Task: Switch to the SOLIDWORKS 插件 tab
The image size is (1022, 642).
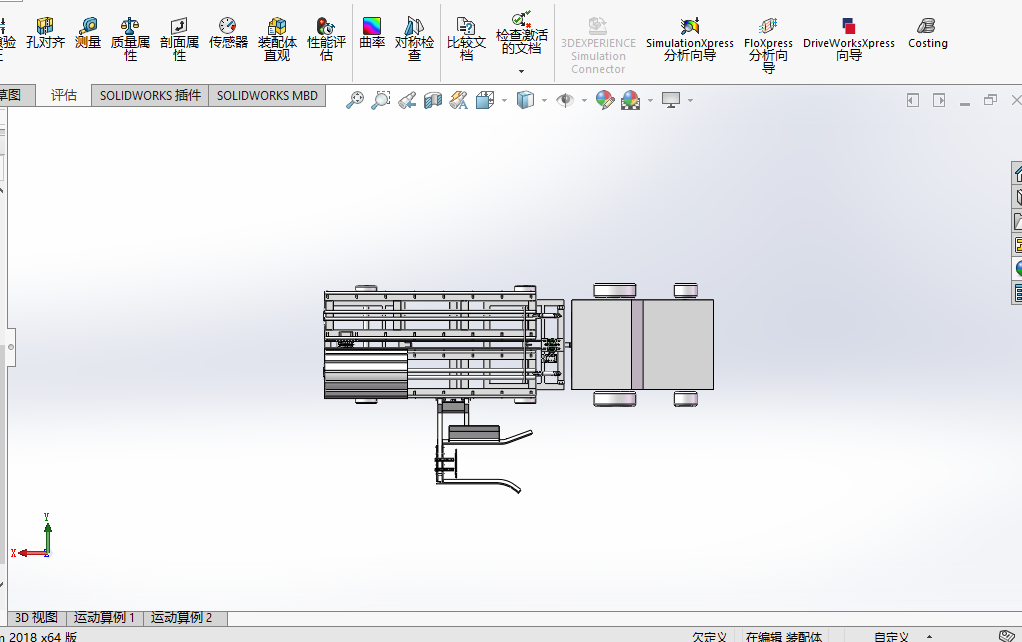Action: [x=150, y=95]
